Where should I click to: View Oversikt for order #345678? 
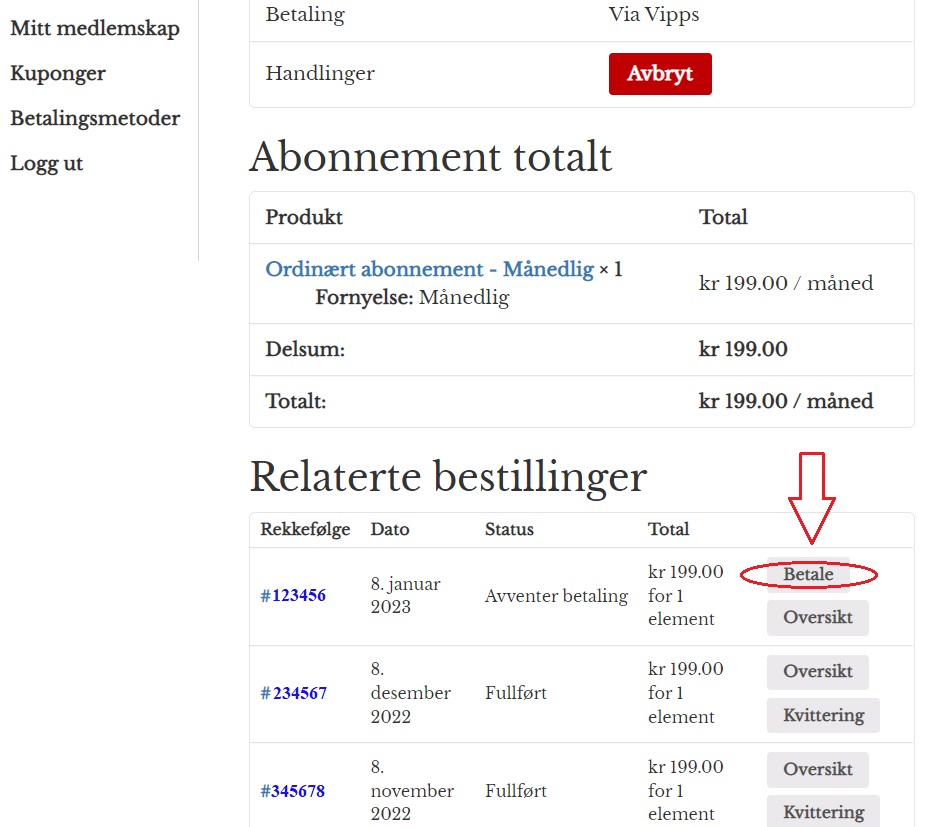[x=817, y=769]
